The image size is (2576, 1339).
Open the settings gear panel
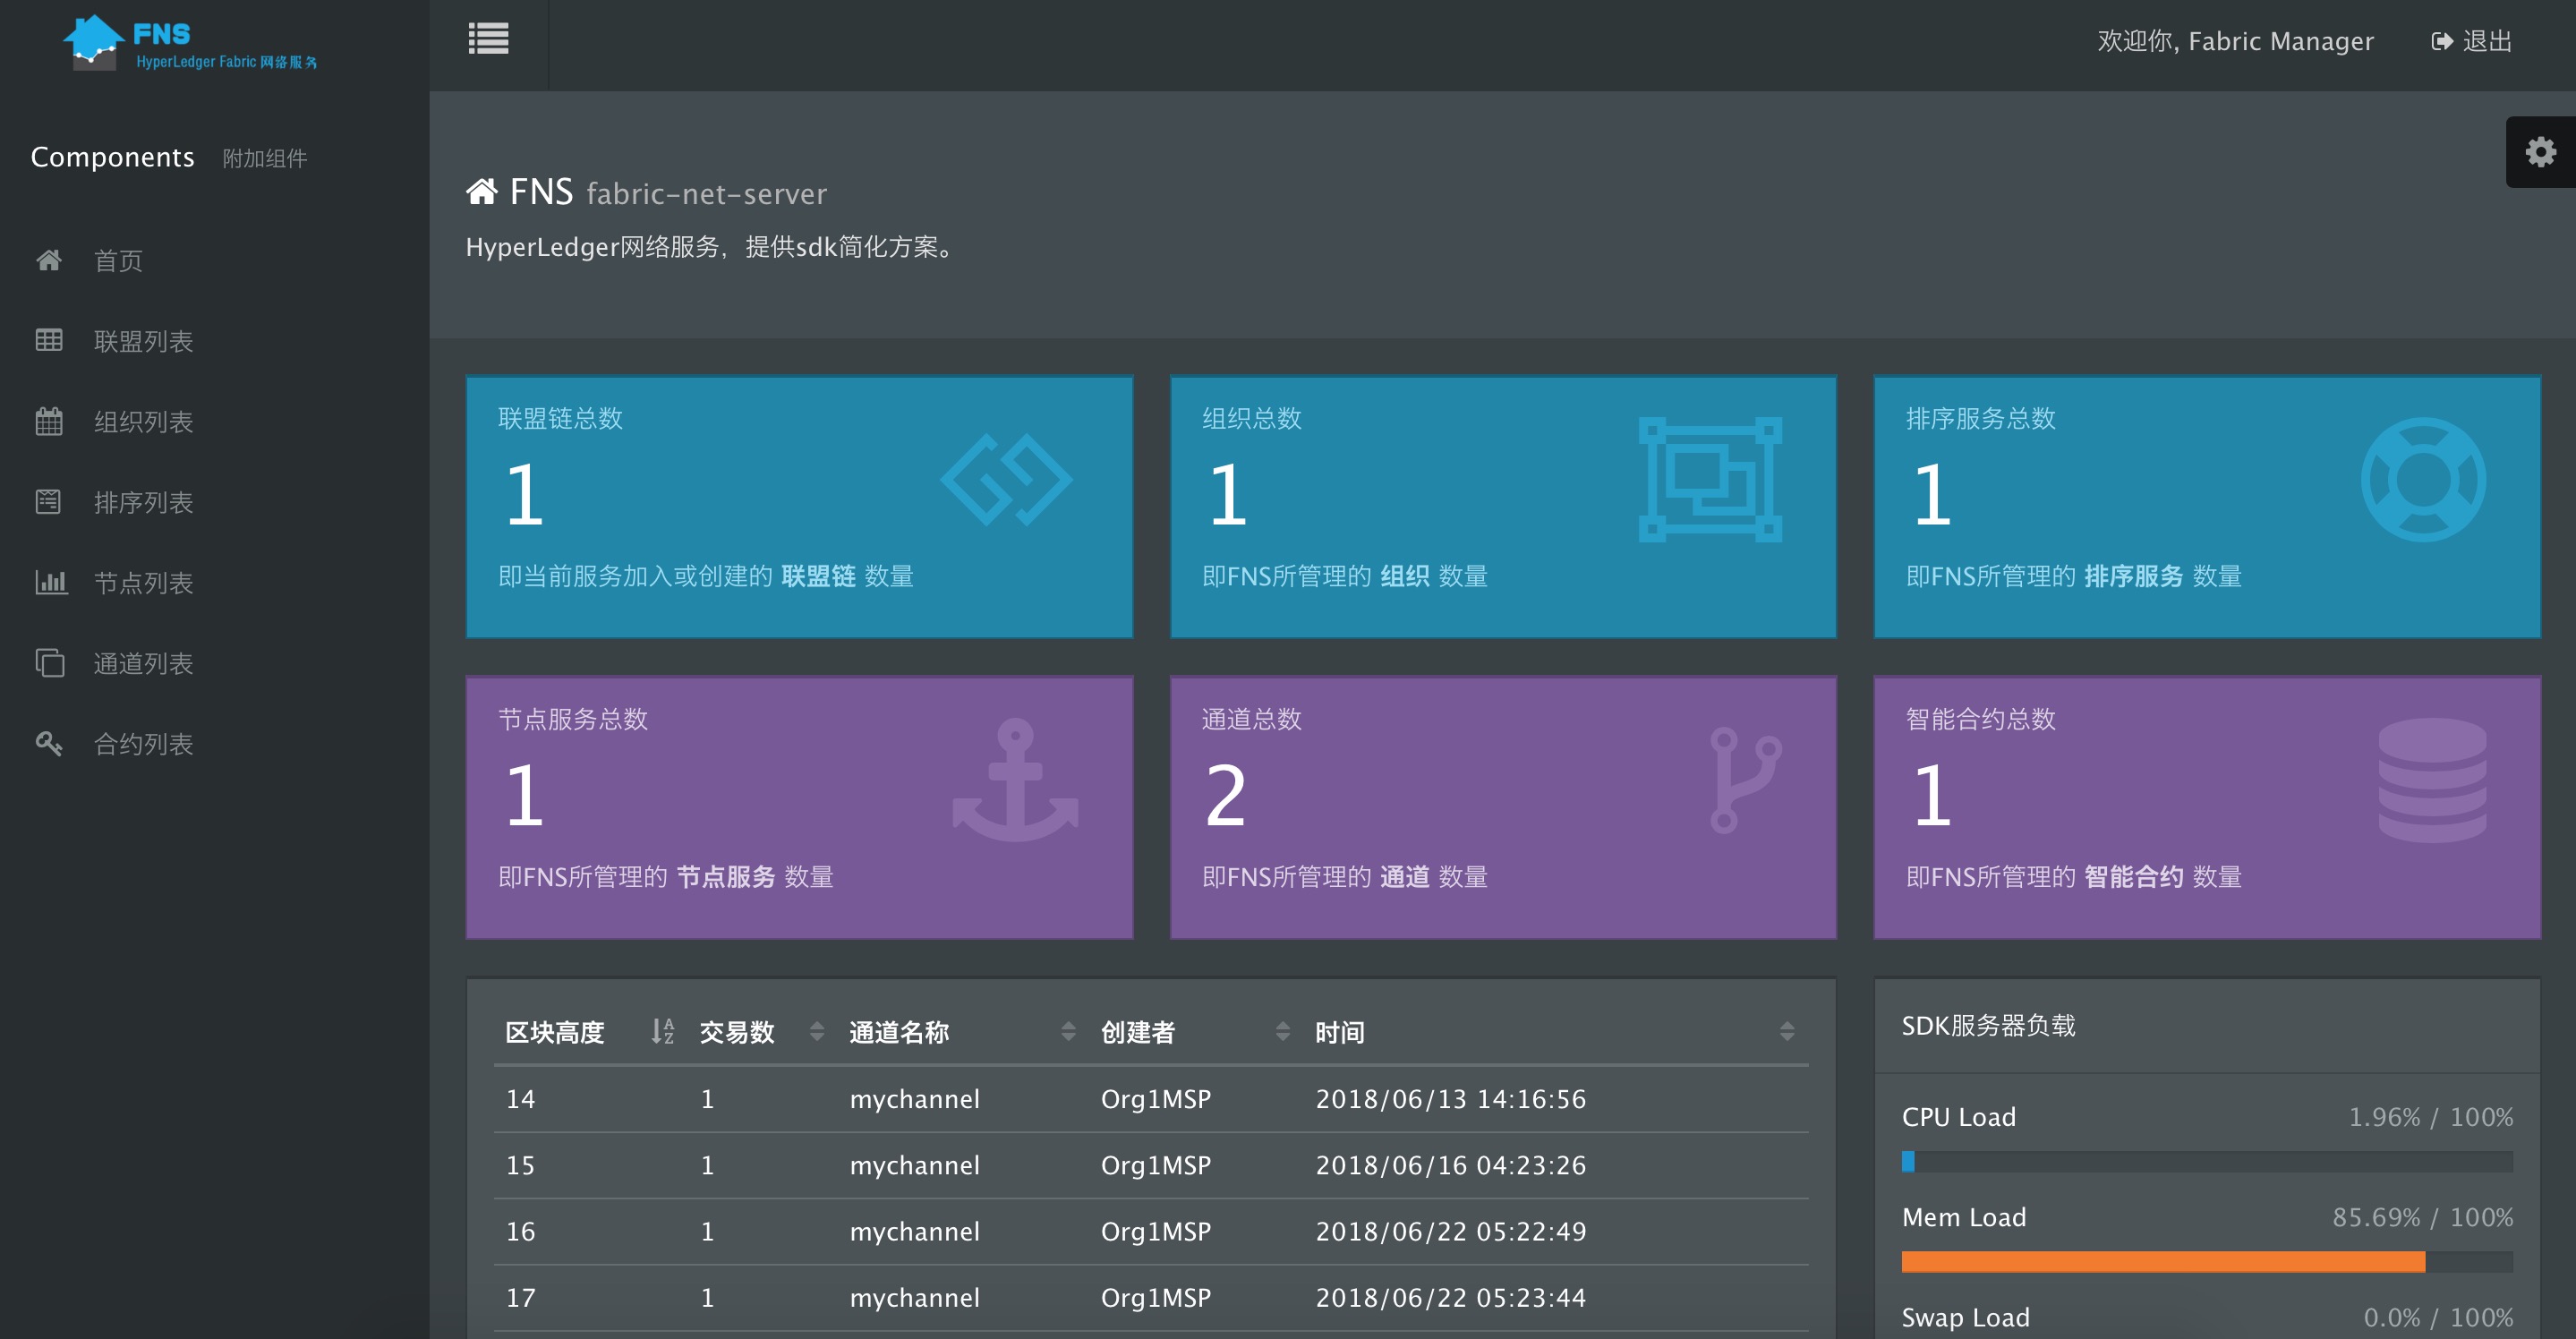pos(2540,152)
